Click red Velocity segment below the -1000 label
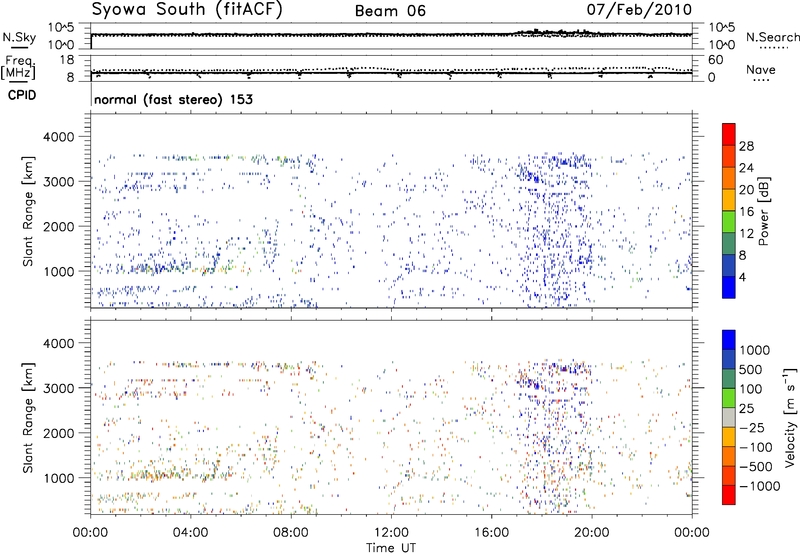 point(729,495)
